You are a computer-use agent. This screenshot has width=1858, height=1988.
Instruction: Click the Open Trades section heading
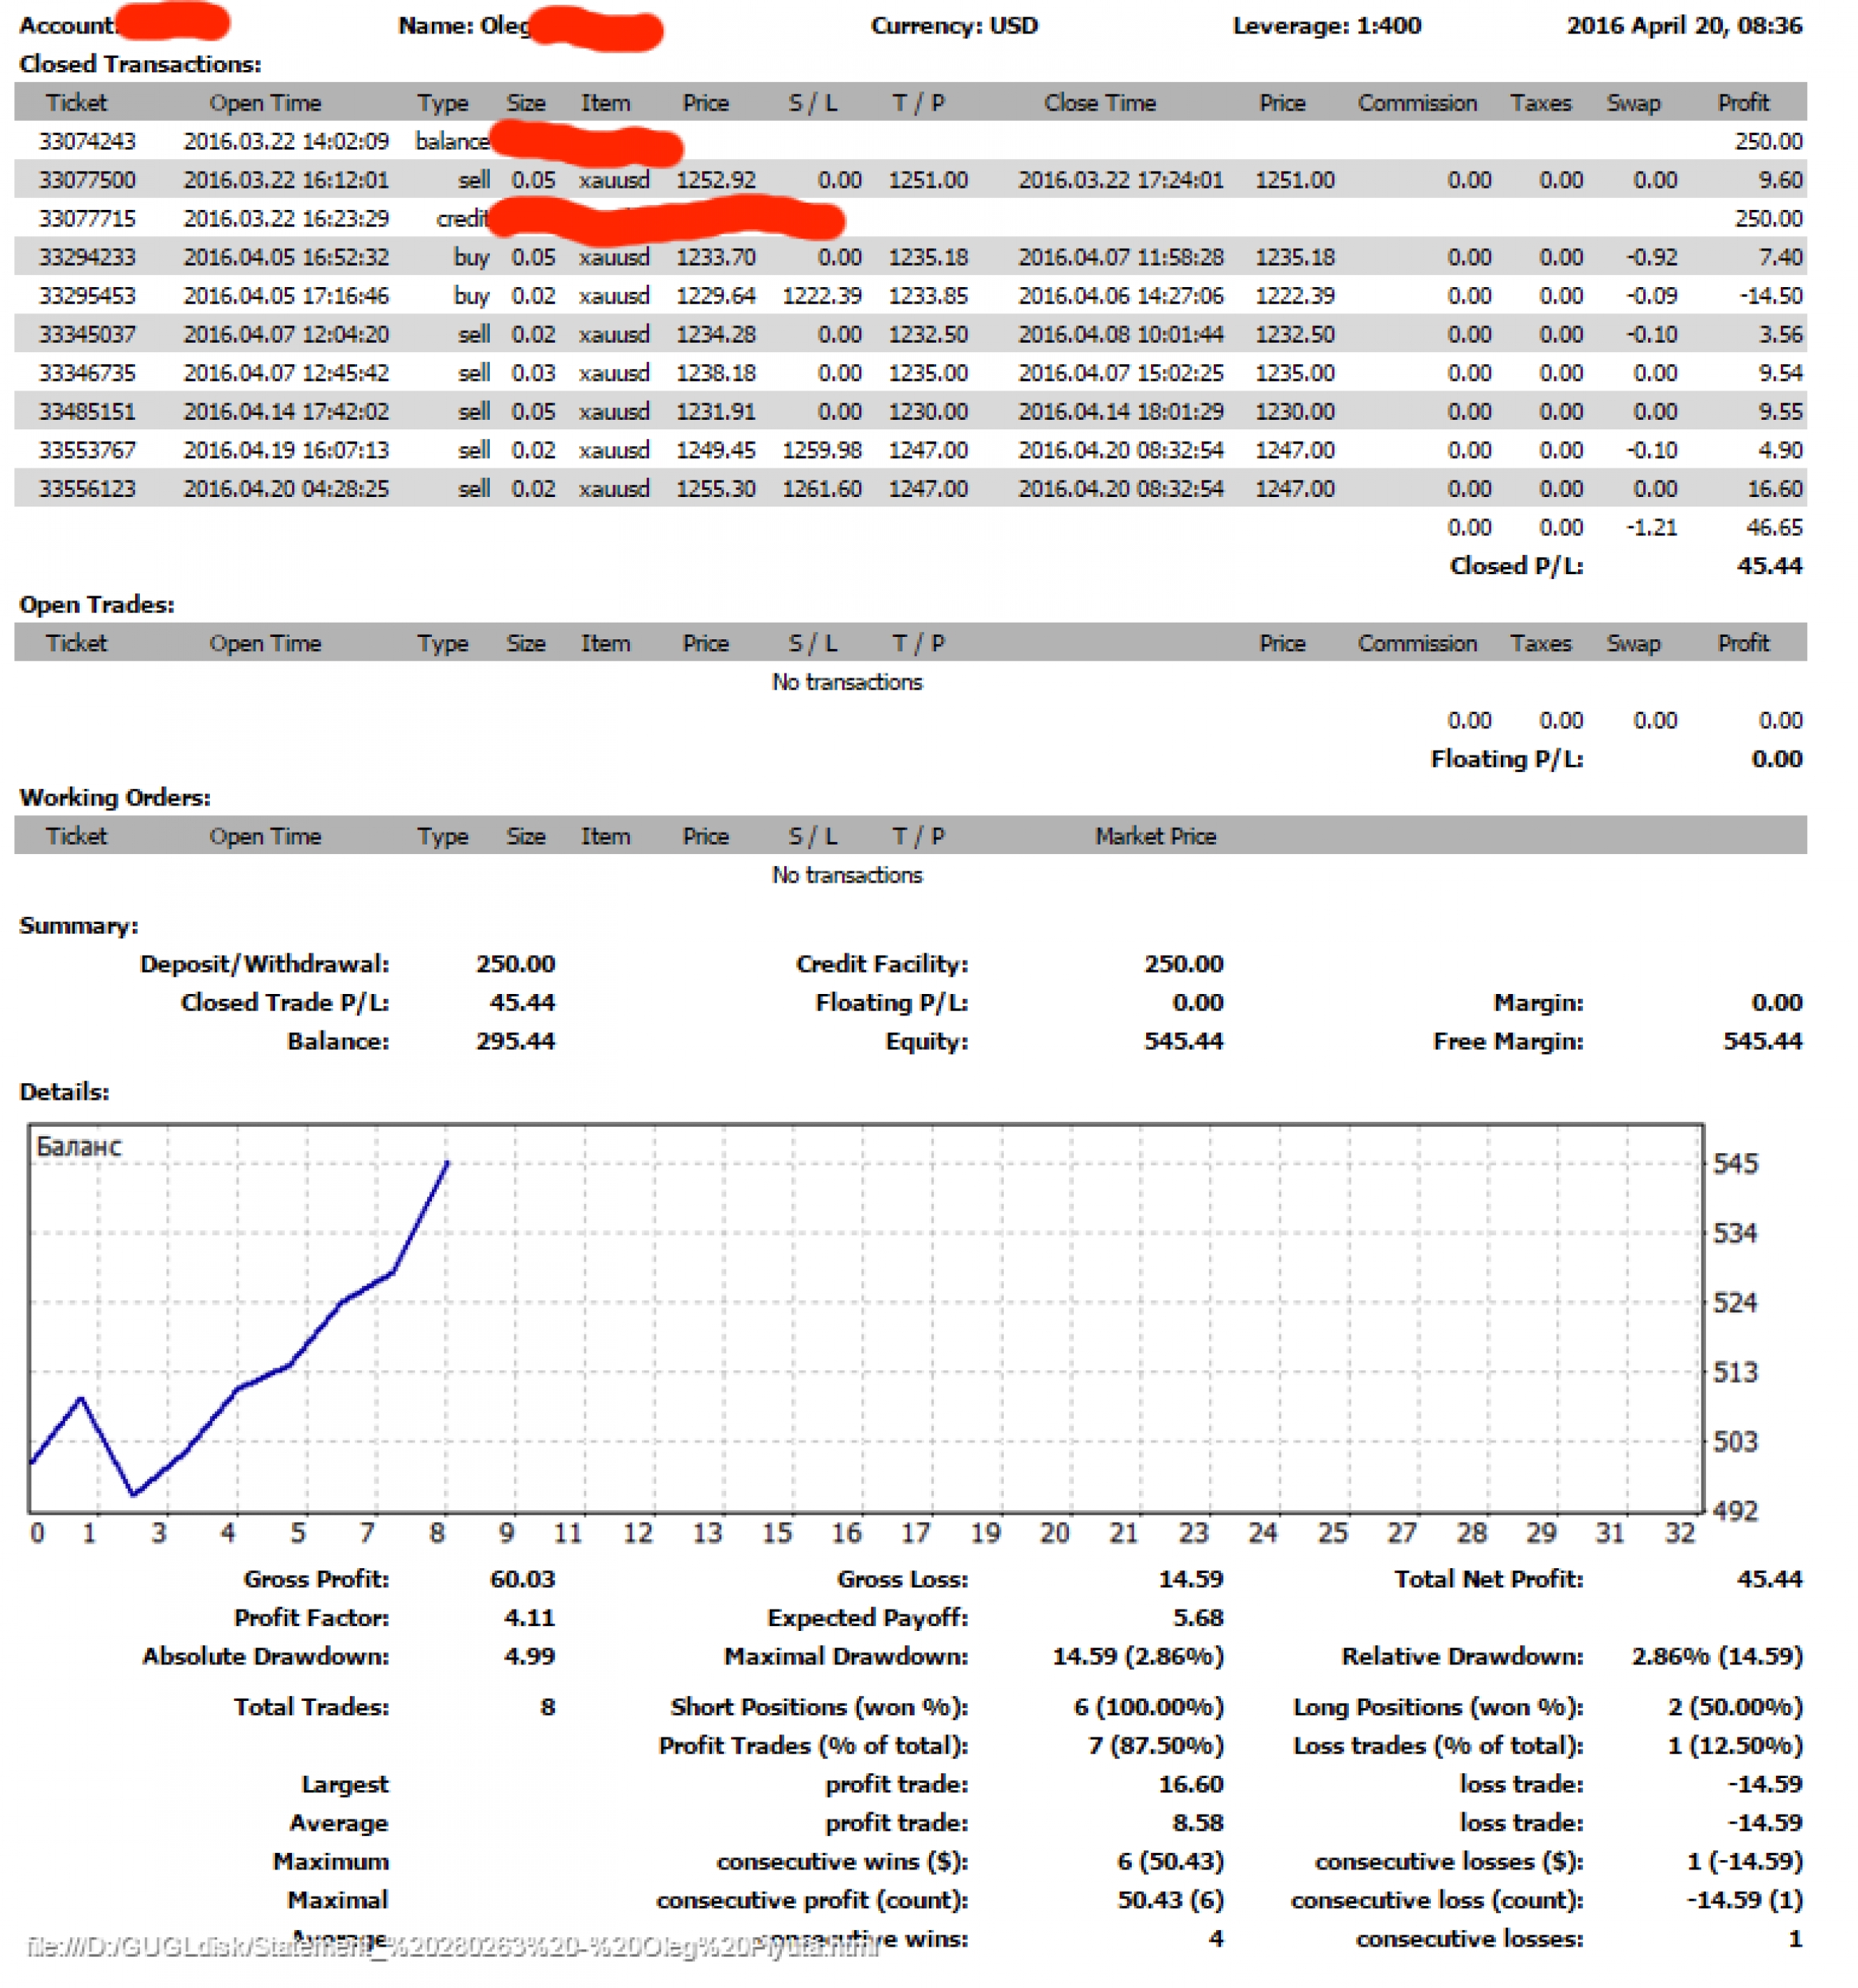point(97,605)
